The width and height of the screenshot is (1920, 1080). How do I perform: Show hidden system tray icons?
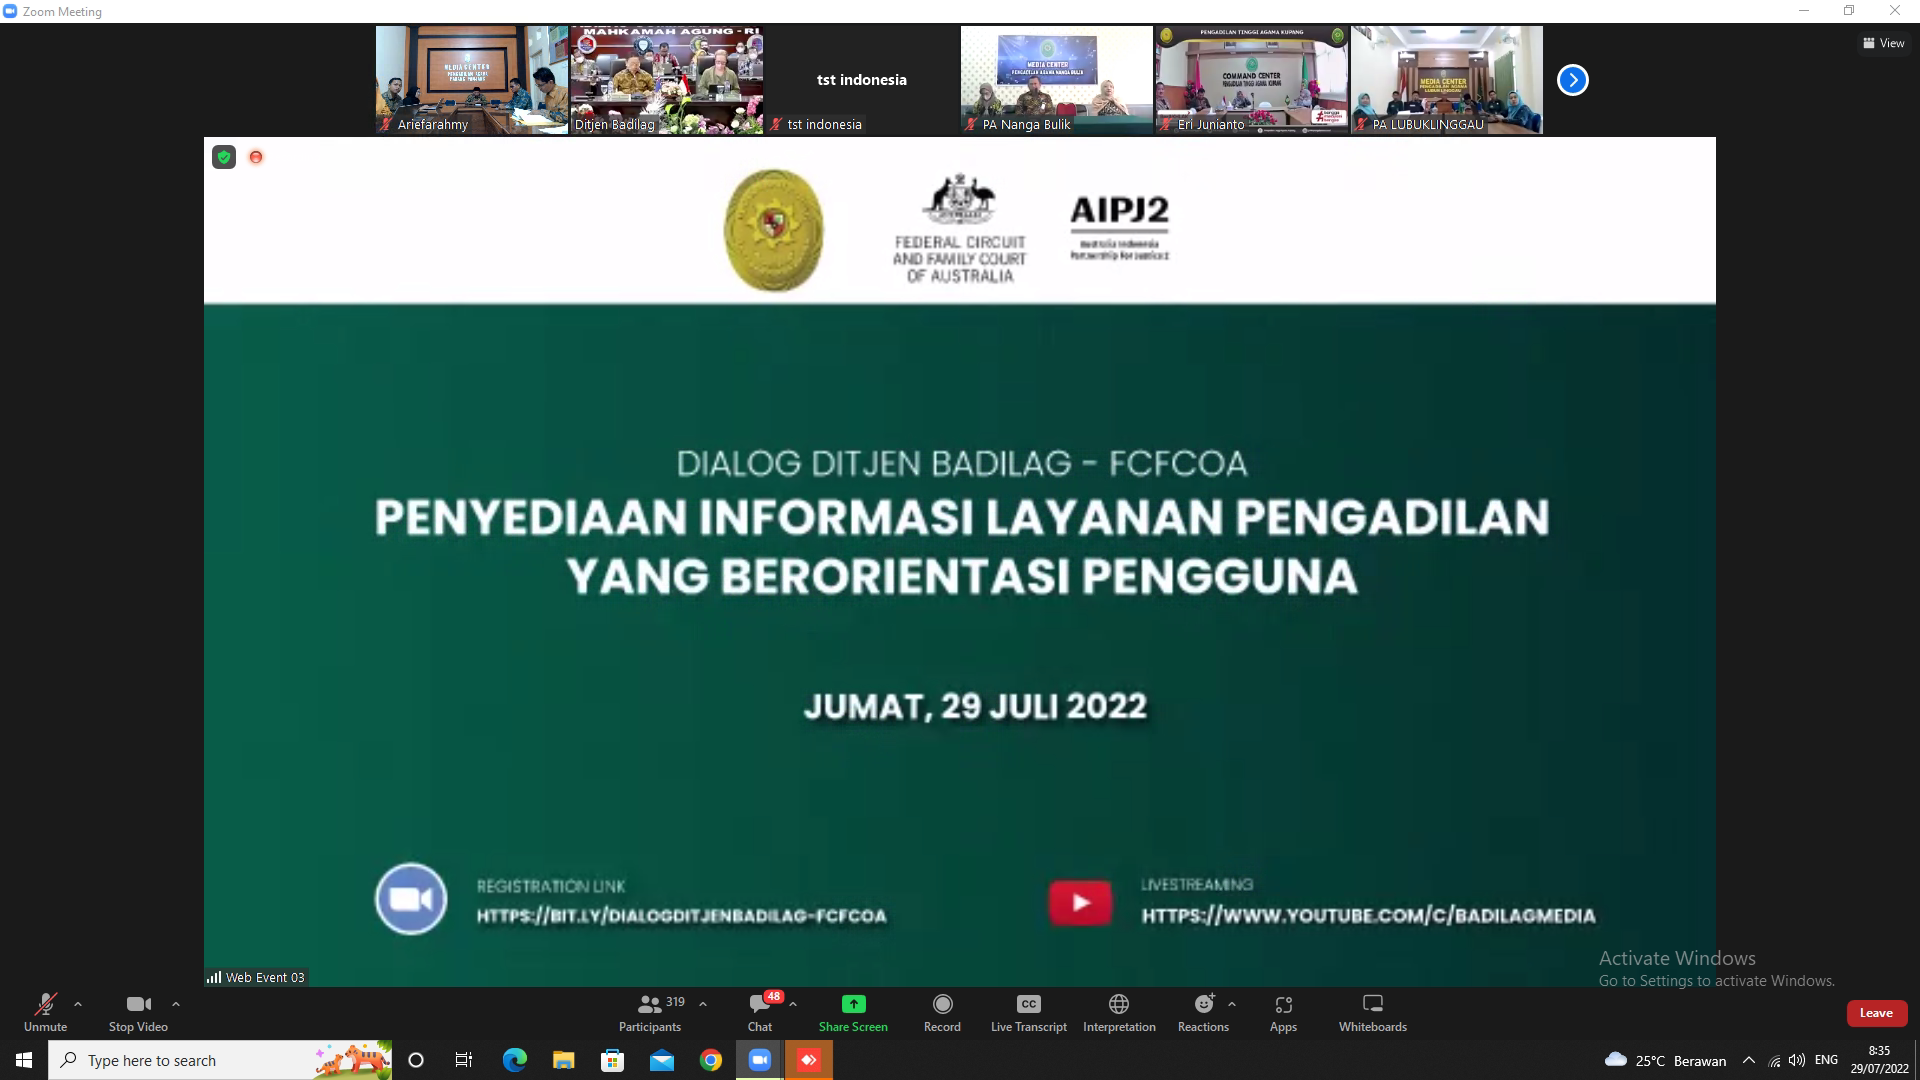click(1748, 1060)
